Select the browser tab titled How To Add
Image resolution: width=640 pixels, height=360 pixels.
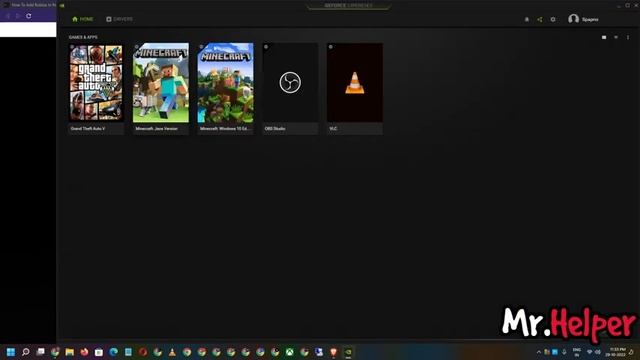29,5
